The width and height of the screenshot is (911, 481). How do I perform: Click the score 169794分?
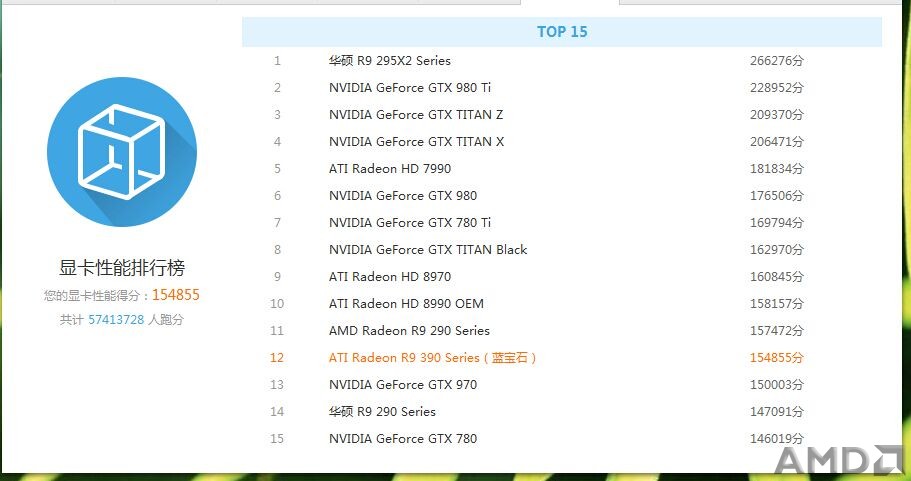pos(777,222)
